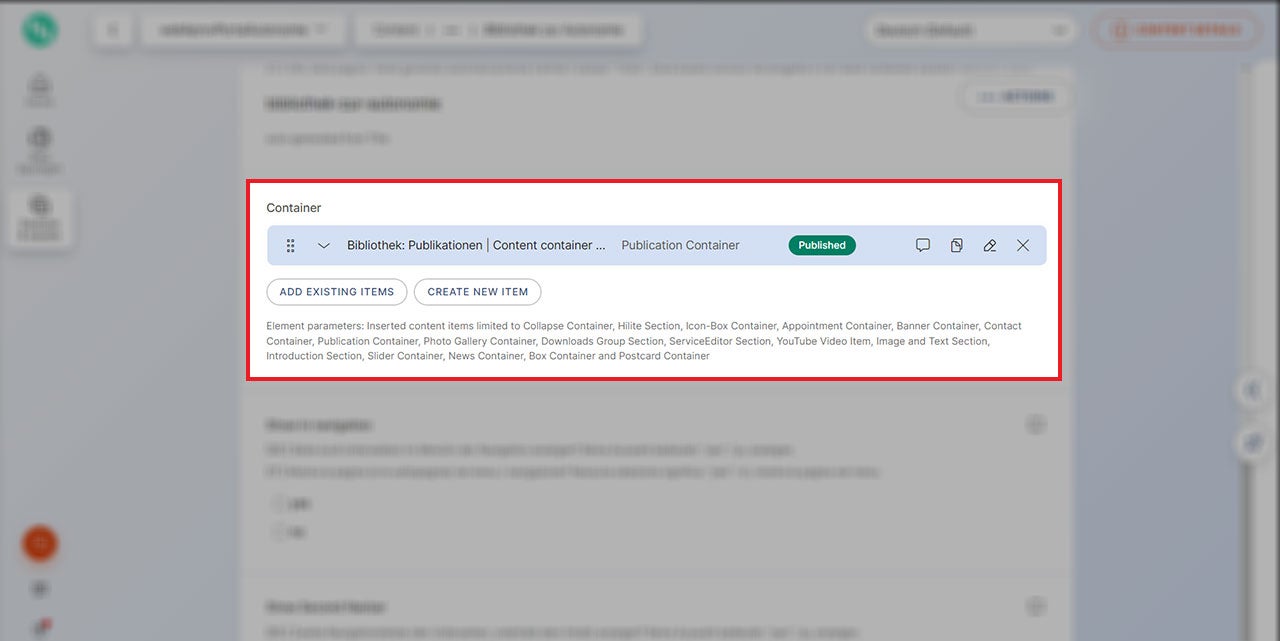Open the account dropdown in the top bar
The image size is (1280, 641).
(968, 30)
